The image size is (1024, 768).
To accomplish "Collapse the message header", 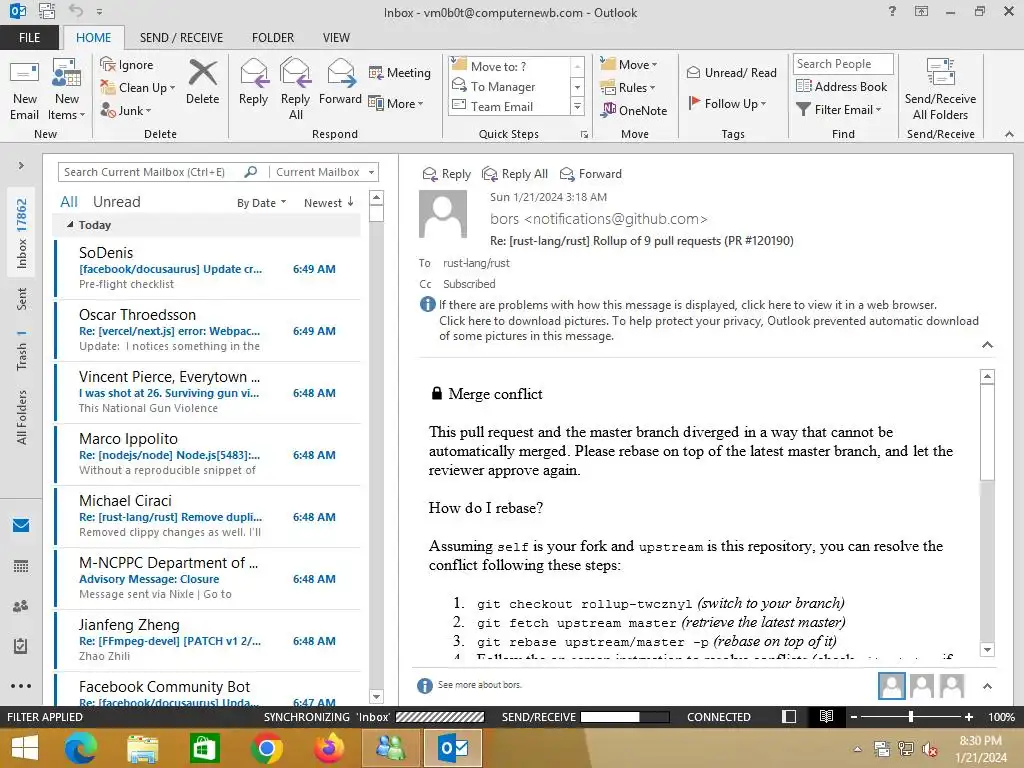I will 987,345.
